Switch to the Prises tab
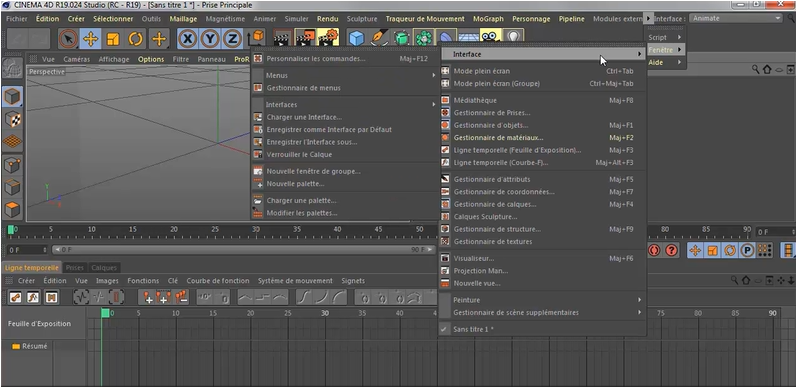 [x=75, y=267]
